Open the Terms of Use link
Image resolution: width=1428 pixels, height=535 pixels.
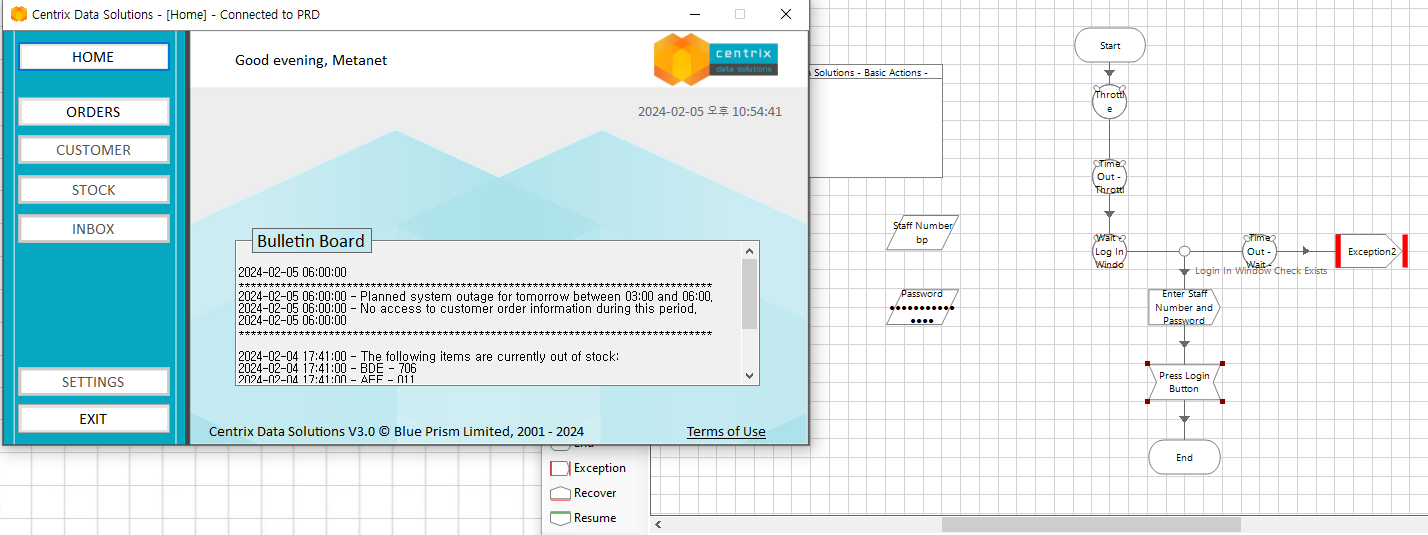click(x=726, y=432)
